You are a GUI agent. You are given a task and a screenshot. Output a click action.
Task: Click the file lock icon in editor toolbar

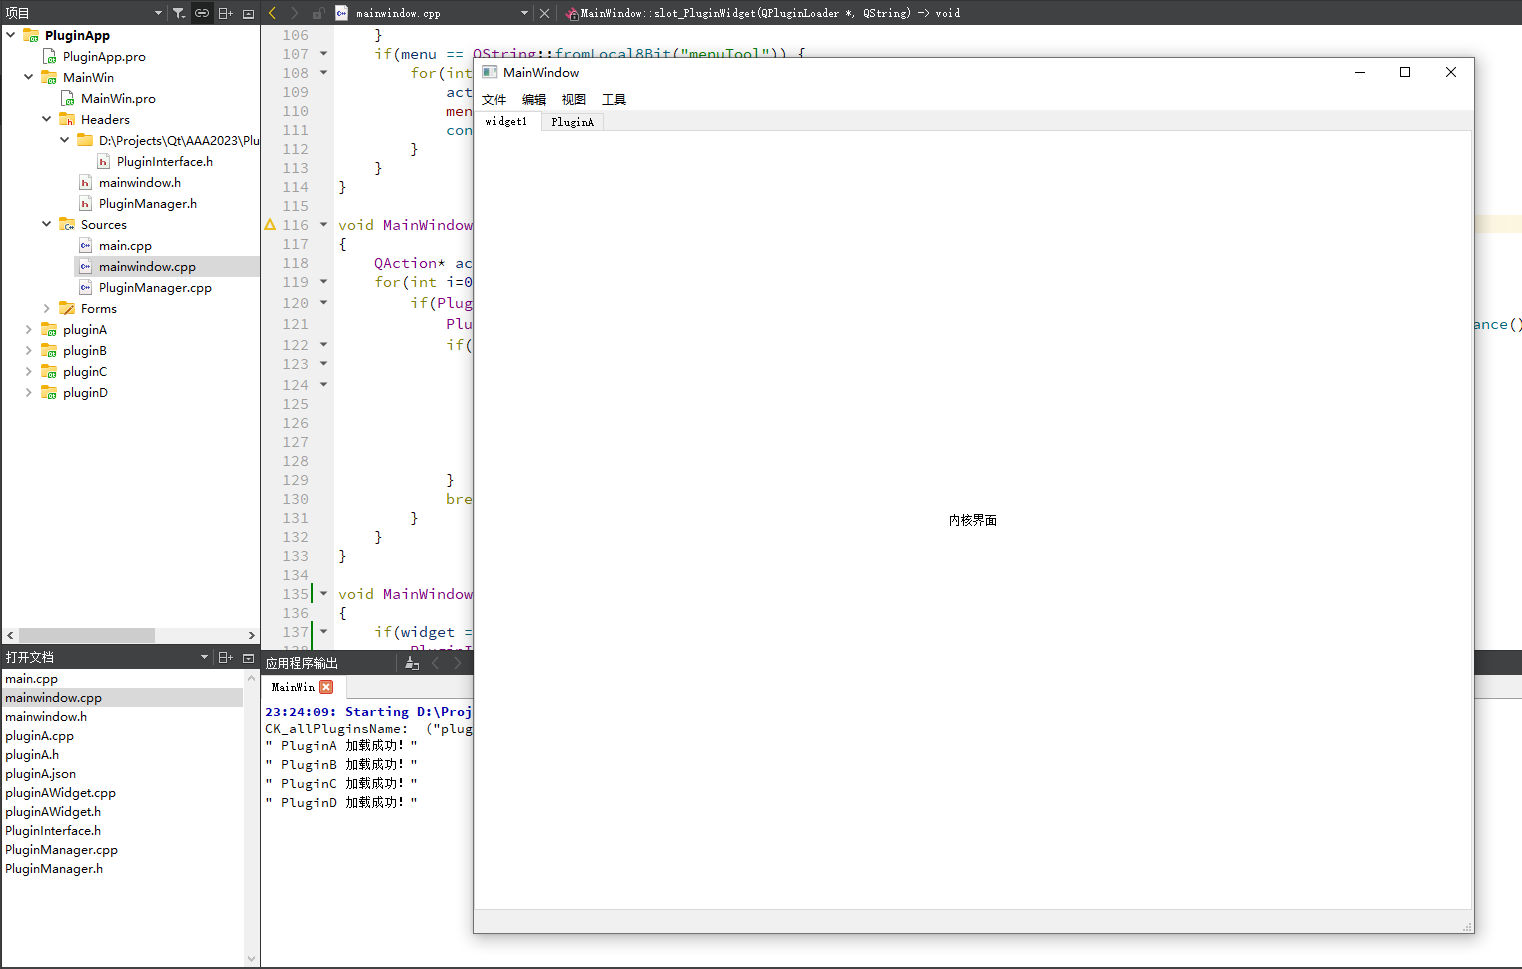tap(318, 13)
